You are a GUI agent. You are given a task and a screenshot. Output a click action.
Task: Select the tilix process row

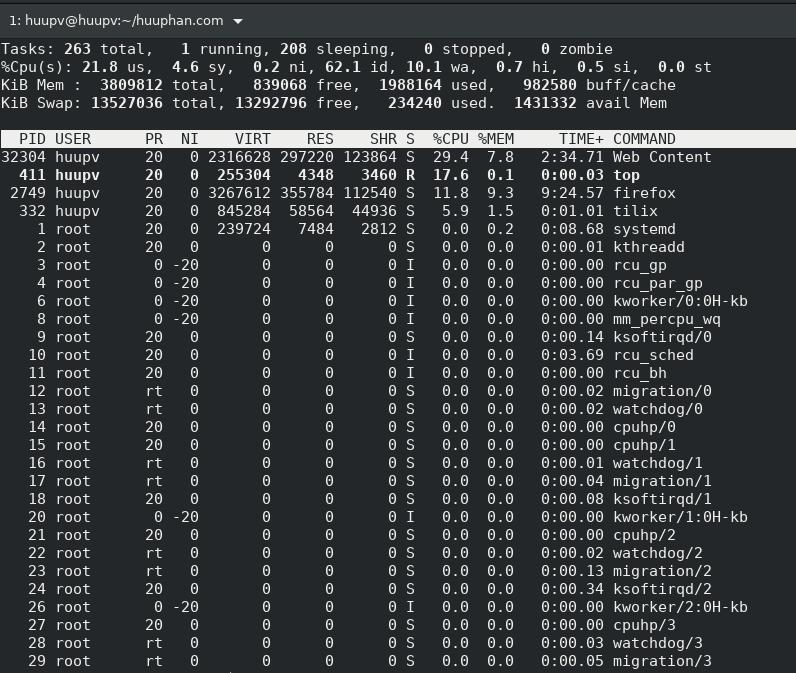coord(398,211)
